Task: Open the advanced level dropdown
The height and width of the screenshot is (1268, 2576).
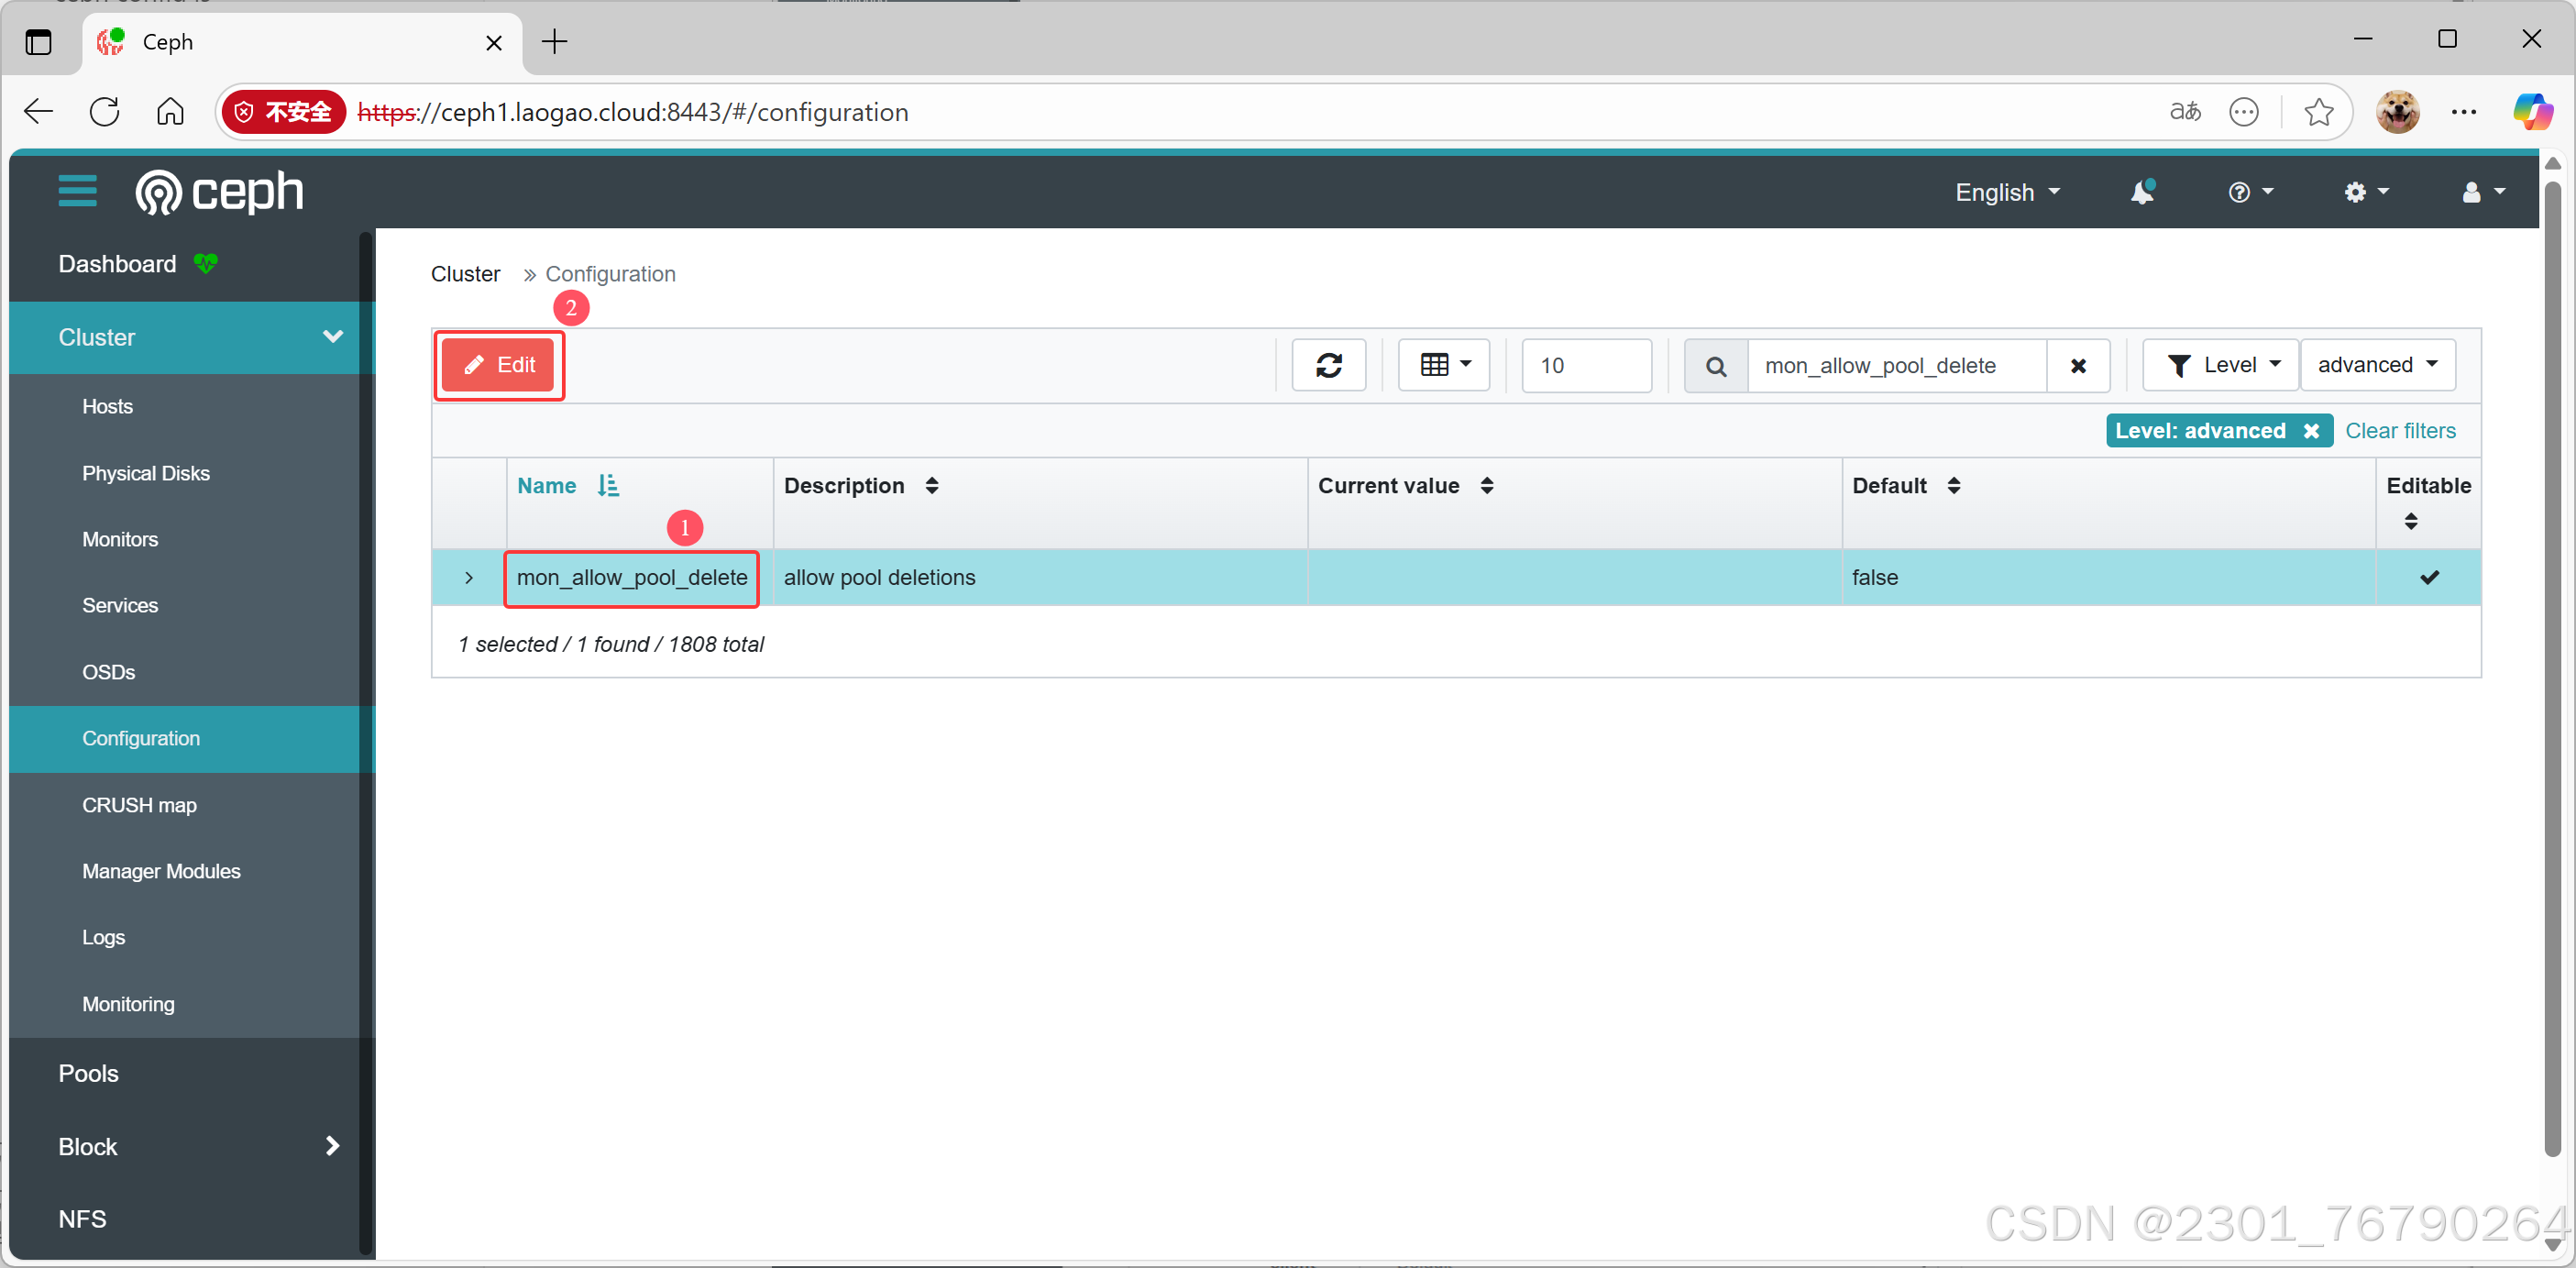Action: (x=2377, y=365)
